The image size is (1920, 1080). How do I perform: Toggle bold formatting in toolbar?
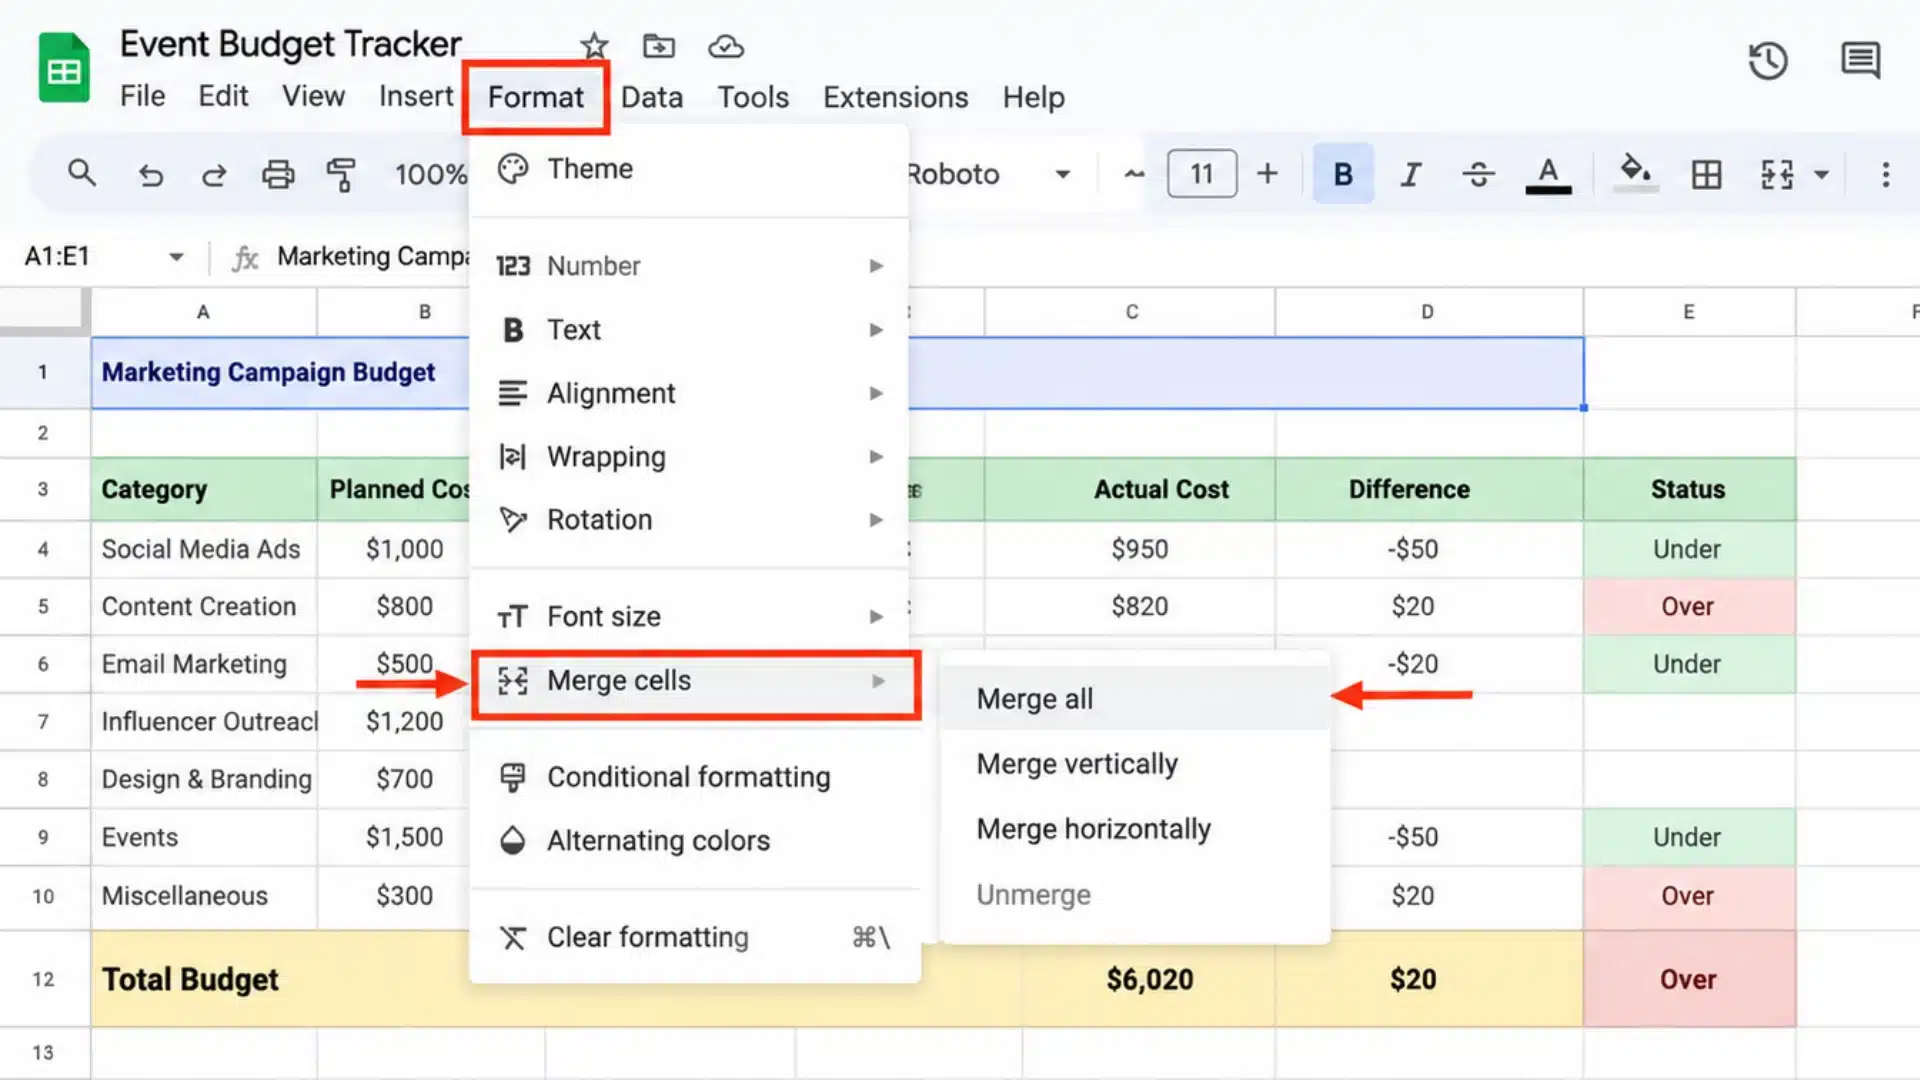click(x=1343, y=174)
